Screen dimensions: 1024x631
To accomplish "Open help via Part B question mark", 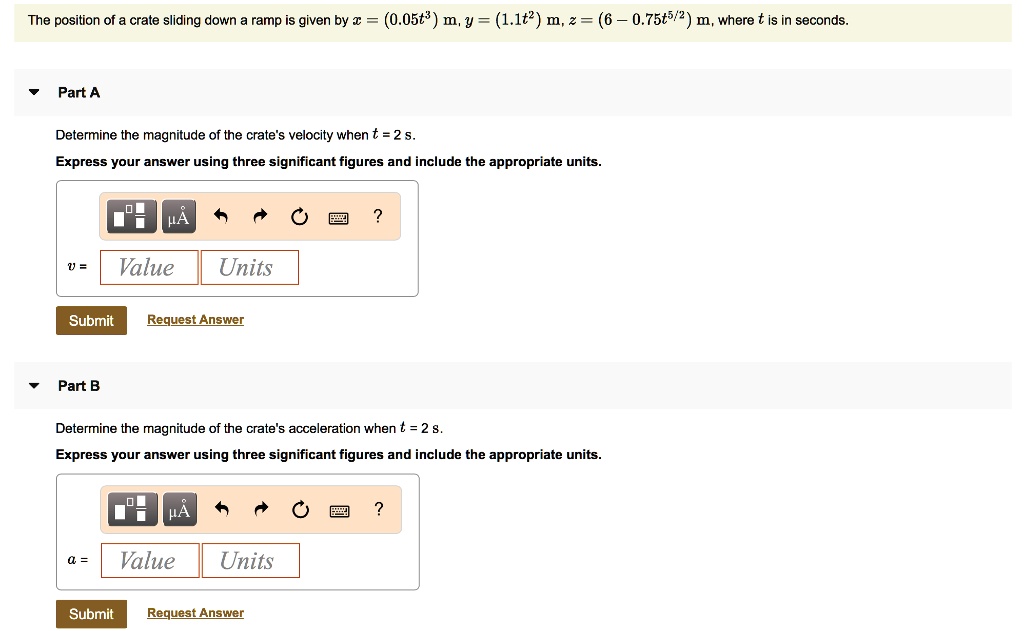I will pos(378,510).
